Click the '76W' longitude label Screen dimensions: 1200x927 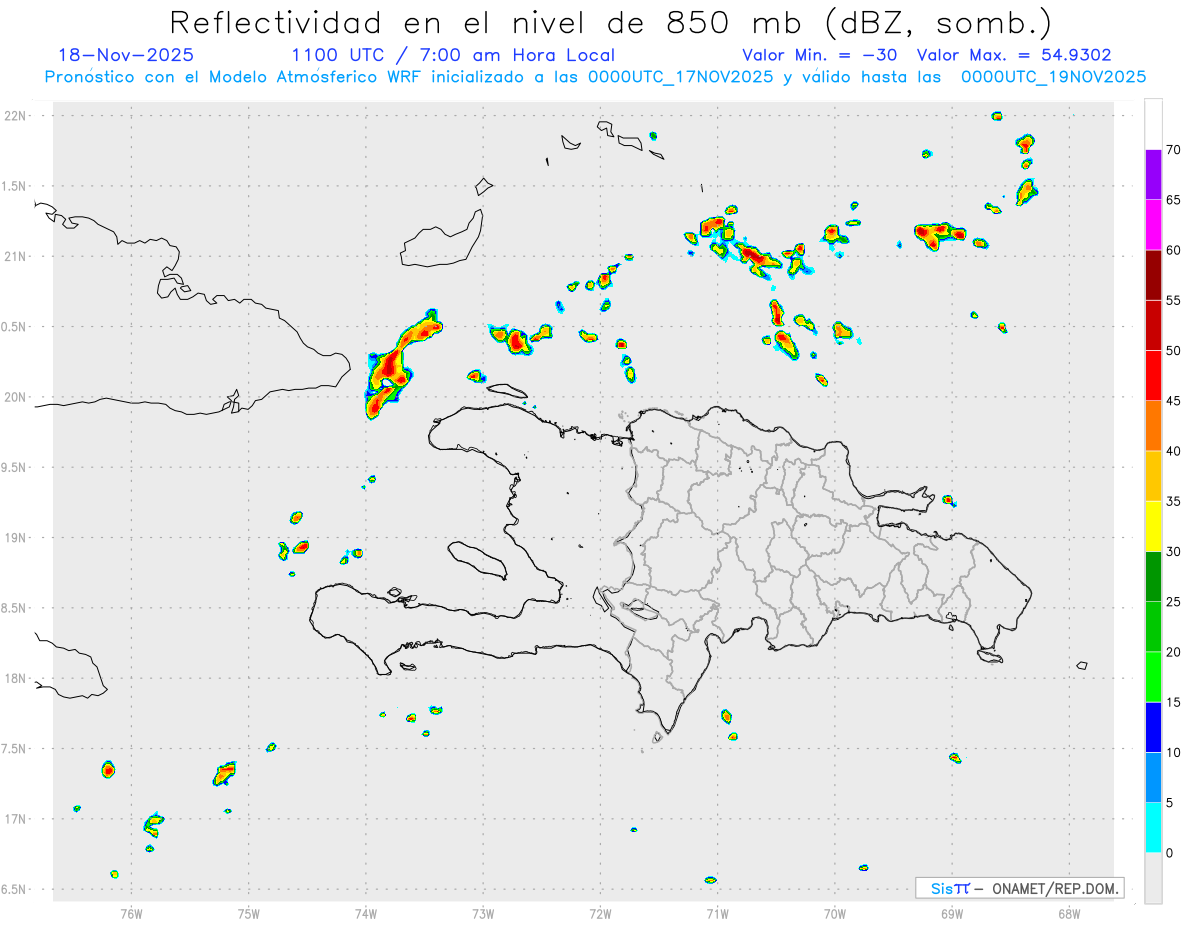coord(131,912)
